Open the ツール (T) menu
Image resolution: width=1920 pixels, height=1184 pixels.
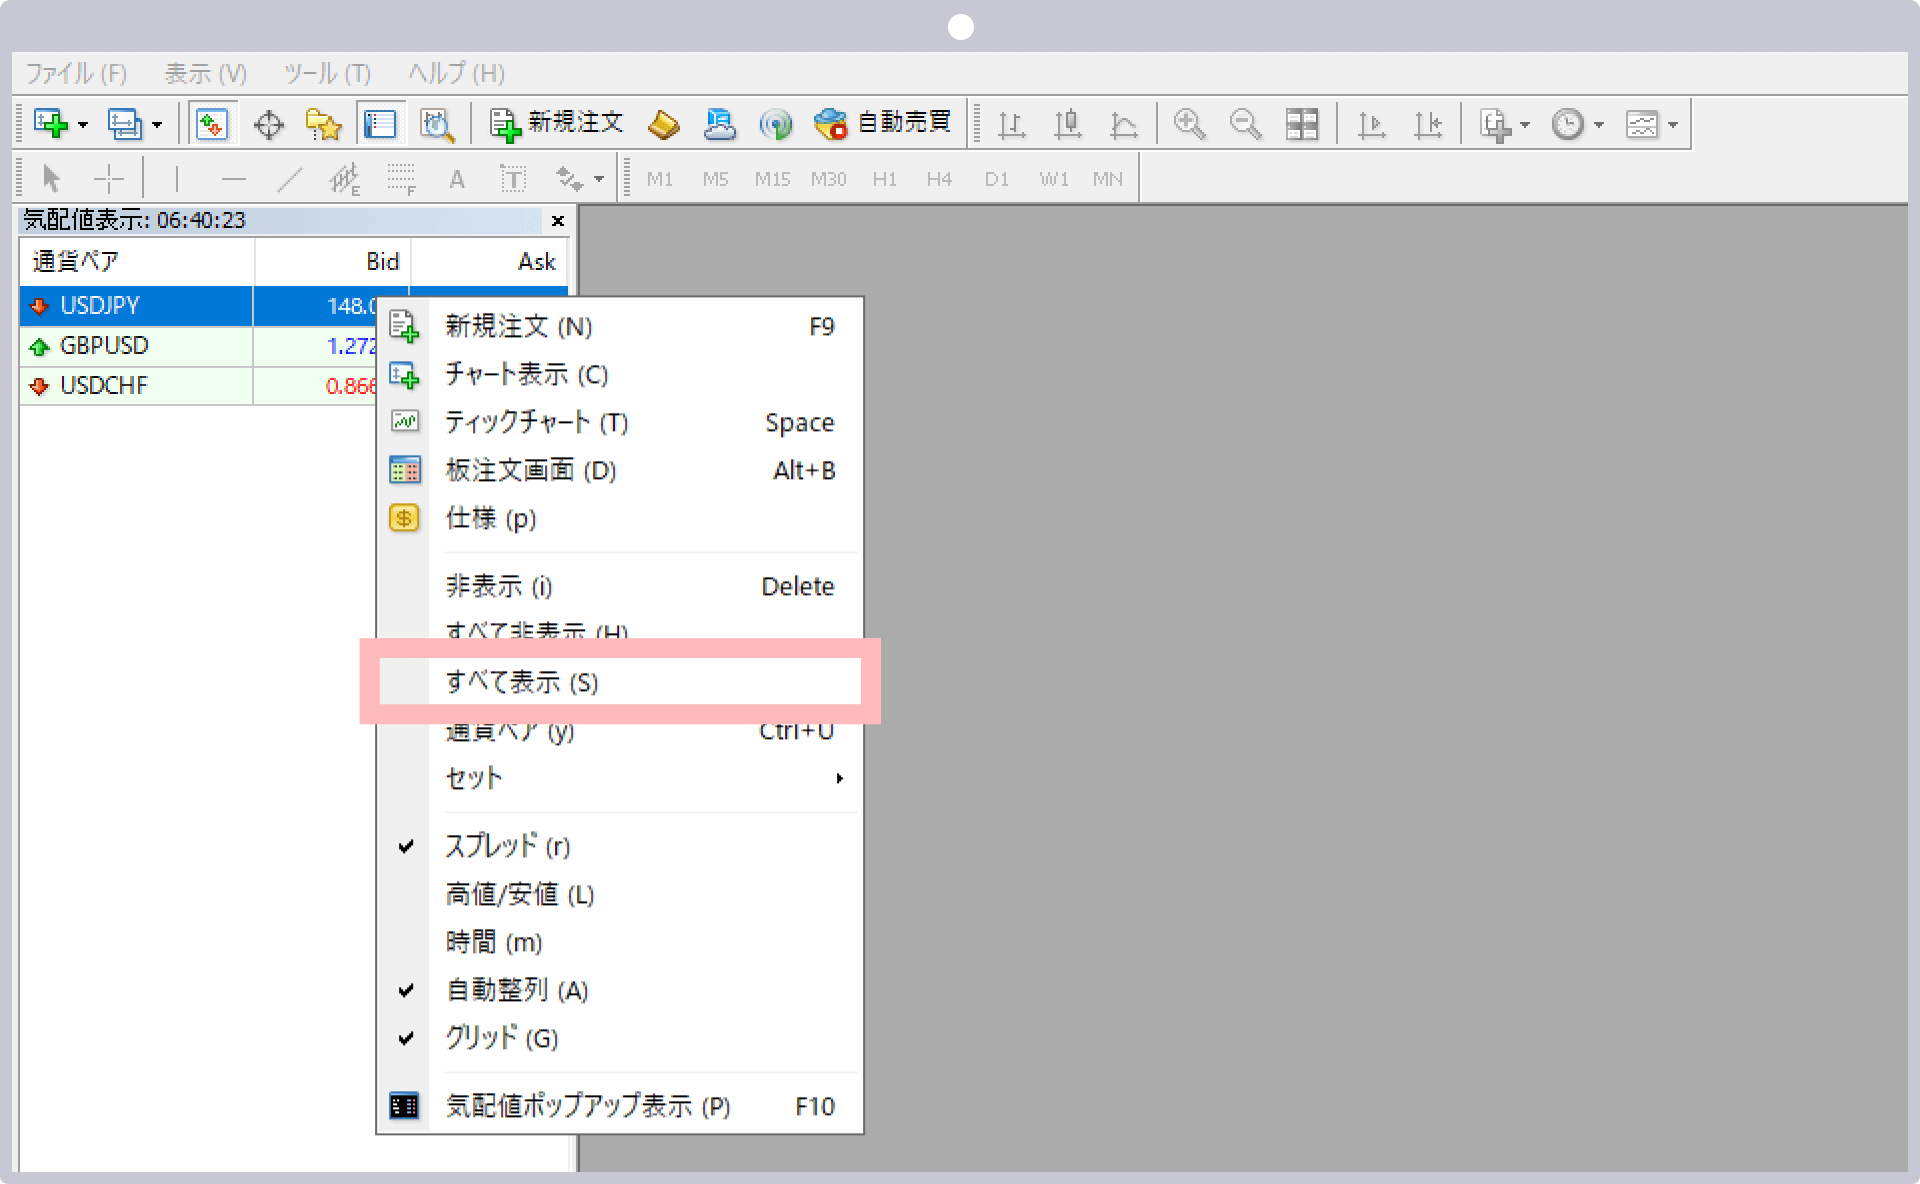click(x=327, y=73)
